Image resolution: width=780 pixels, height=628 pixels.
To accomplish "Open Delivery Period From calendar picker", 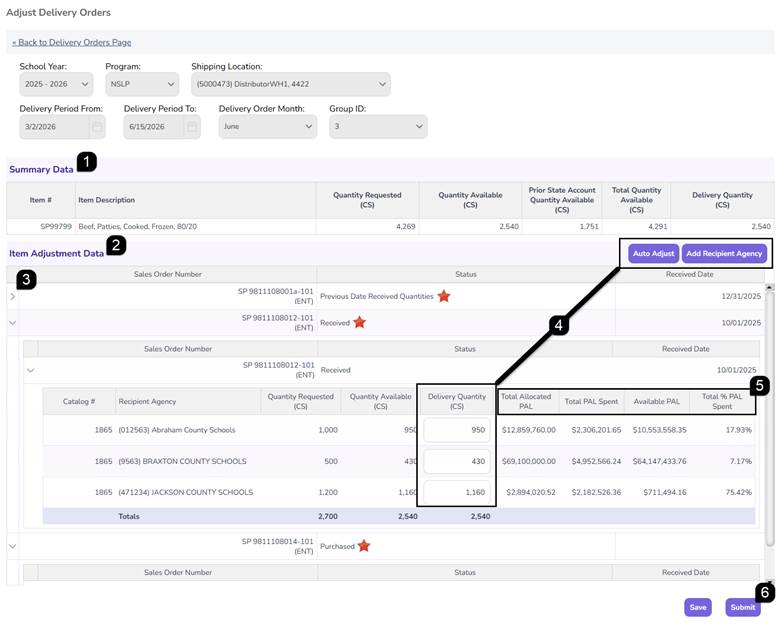I will click(97, 127).
